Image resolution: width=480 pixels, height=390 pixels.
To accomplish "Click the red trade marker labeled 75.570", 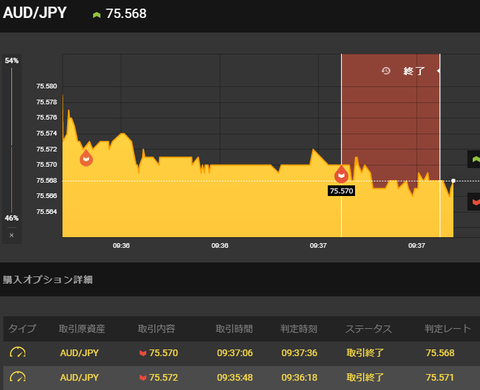I will click(341, 174).
